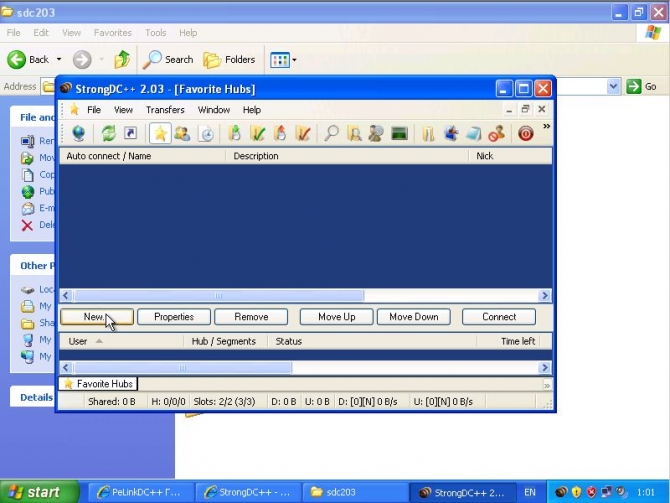Screen dimensions: 670x503
Task: Open the Tools menu in Explorer window
Action: pos(156,32)
